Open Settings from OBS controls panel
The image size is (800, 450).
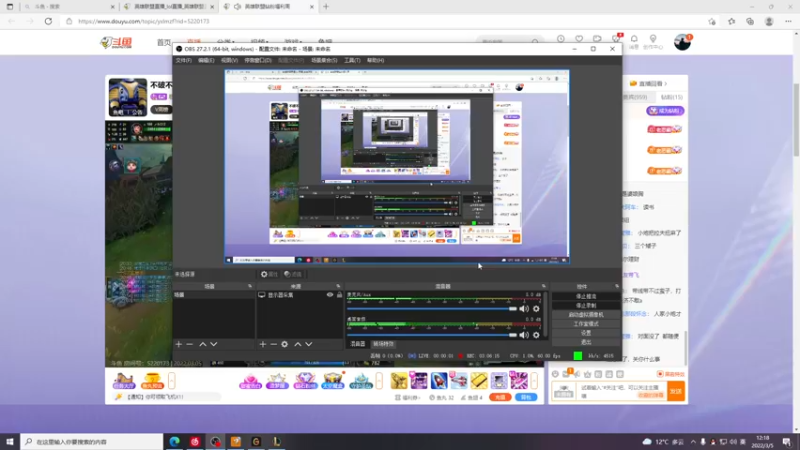coord(586,333)
